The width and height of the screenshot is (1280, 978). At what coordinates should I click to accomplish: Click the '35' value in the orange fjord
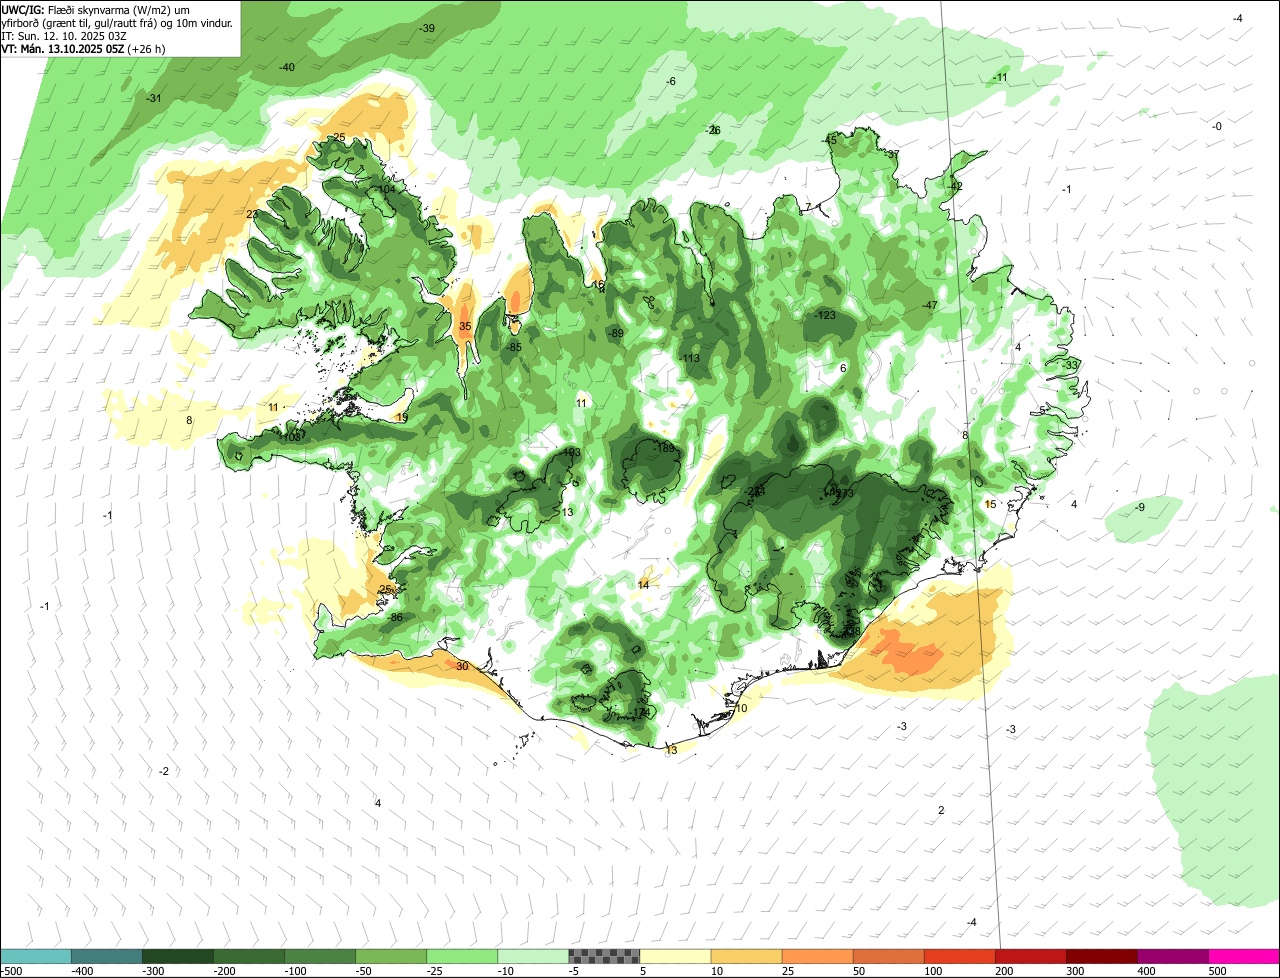[x=465, y=326]
